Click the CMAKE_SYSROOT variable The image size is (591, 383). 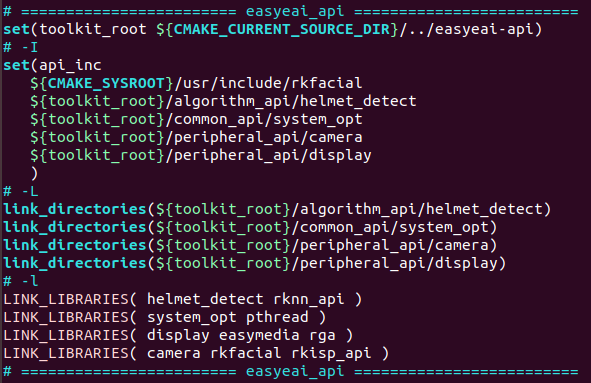[106, 83]
